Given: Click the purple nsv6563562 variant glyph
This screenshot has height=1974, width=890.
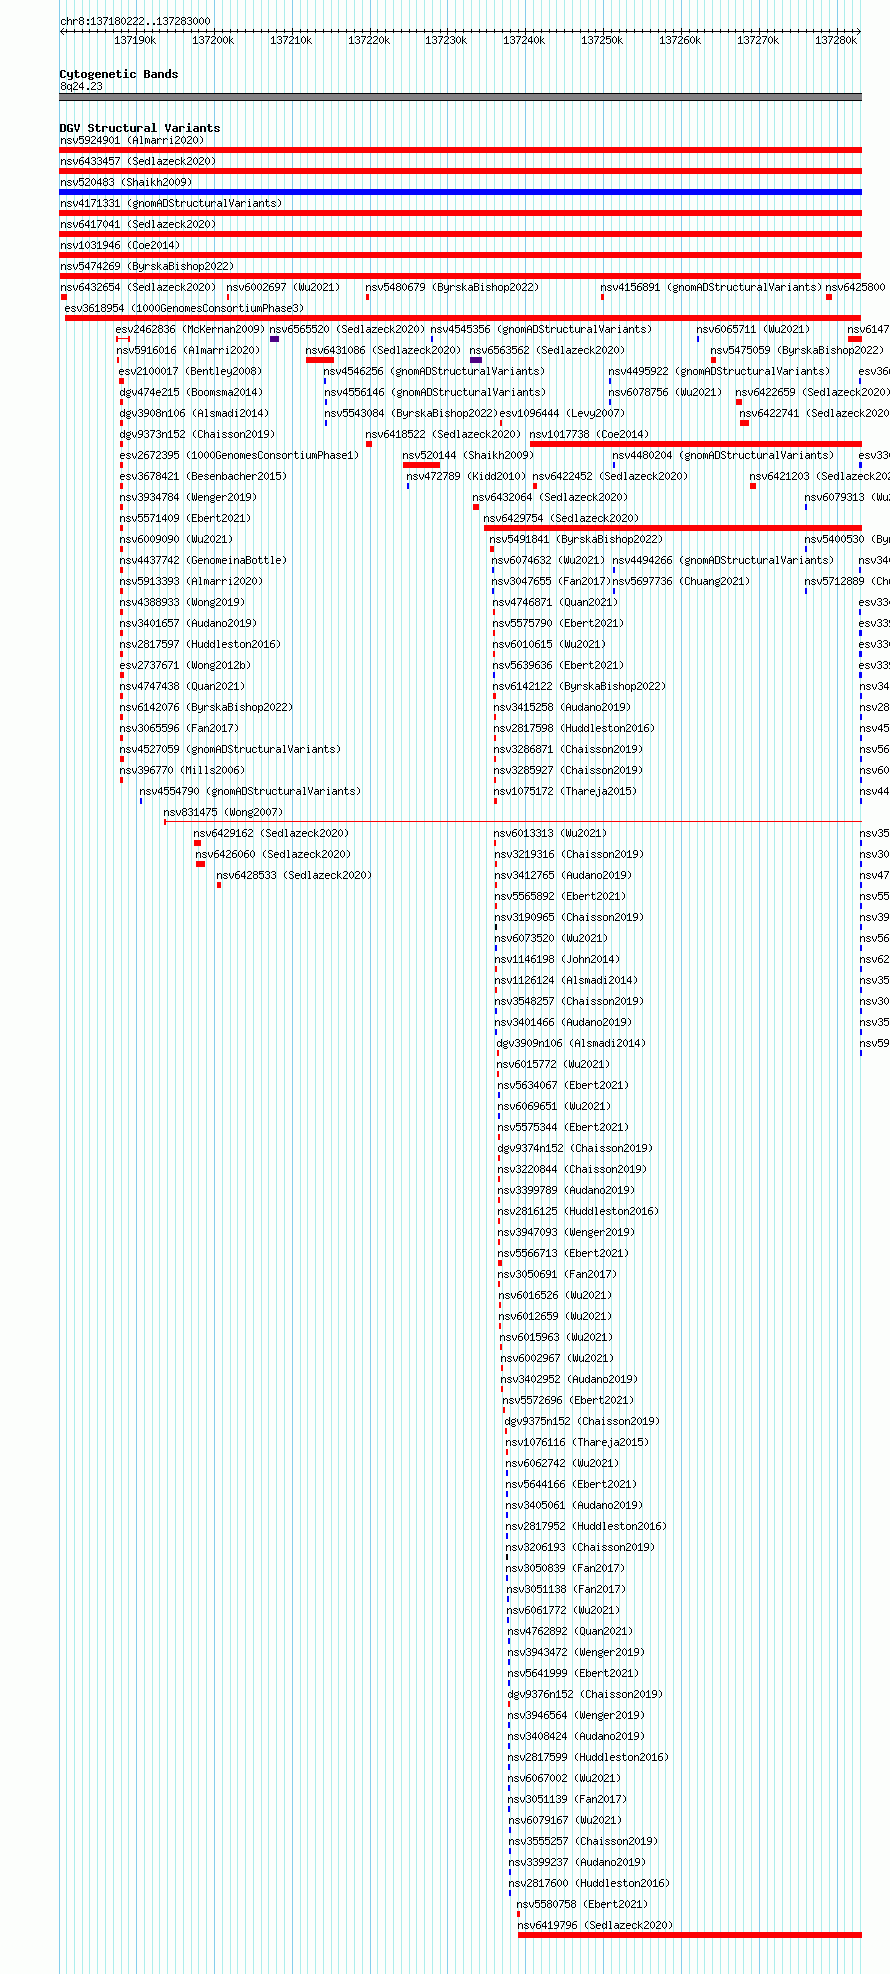Looking at the screenshot, I should click(476, 360).
